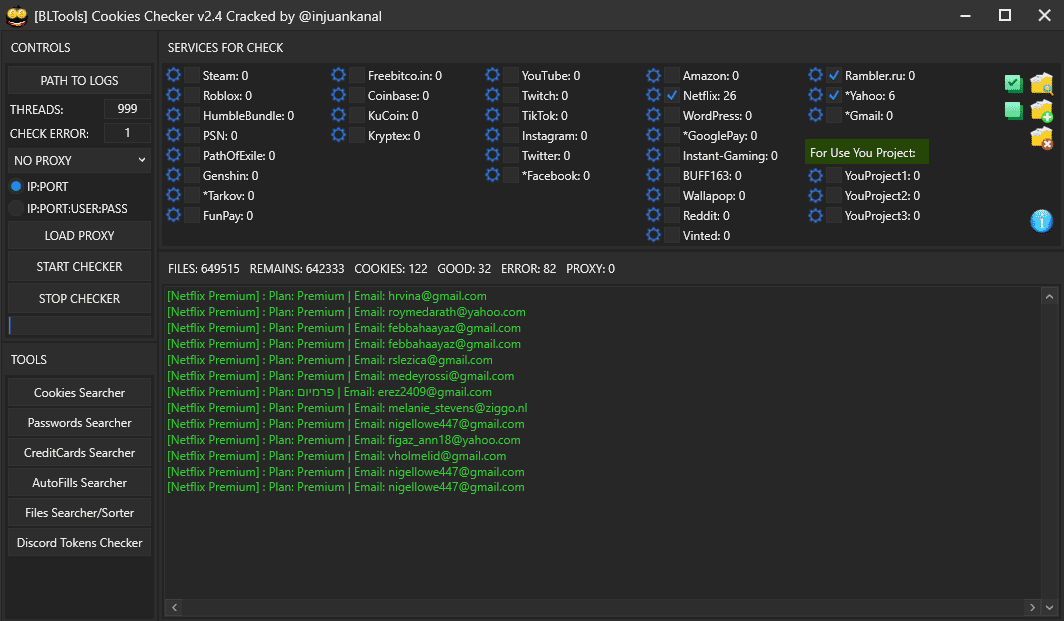This screenshot has width=1064, height=621.
Task: Click the folder icon with green plus
Action: (1042, 110)
